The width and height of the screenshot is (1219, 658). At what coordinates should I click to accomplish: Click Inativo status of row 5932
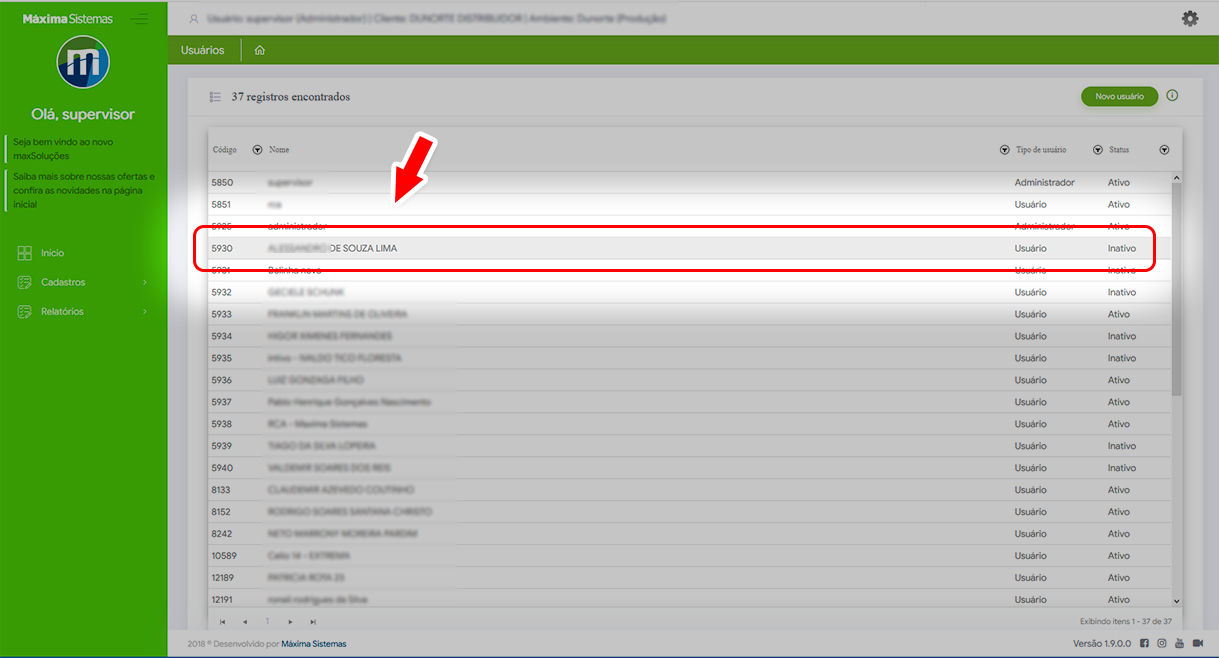pyautogui.click(x=1122, y=292)
